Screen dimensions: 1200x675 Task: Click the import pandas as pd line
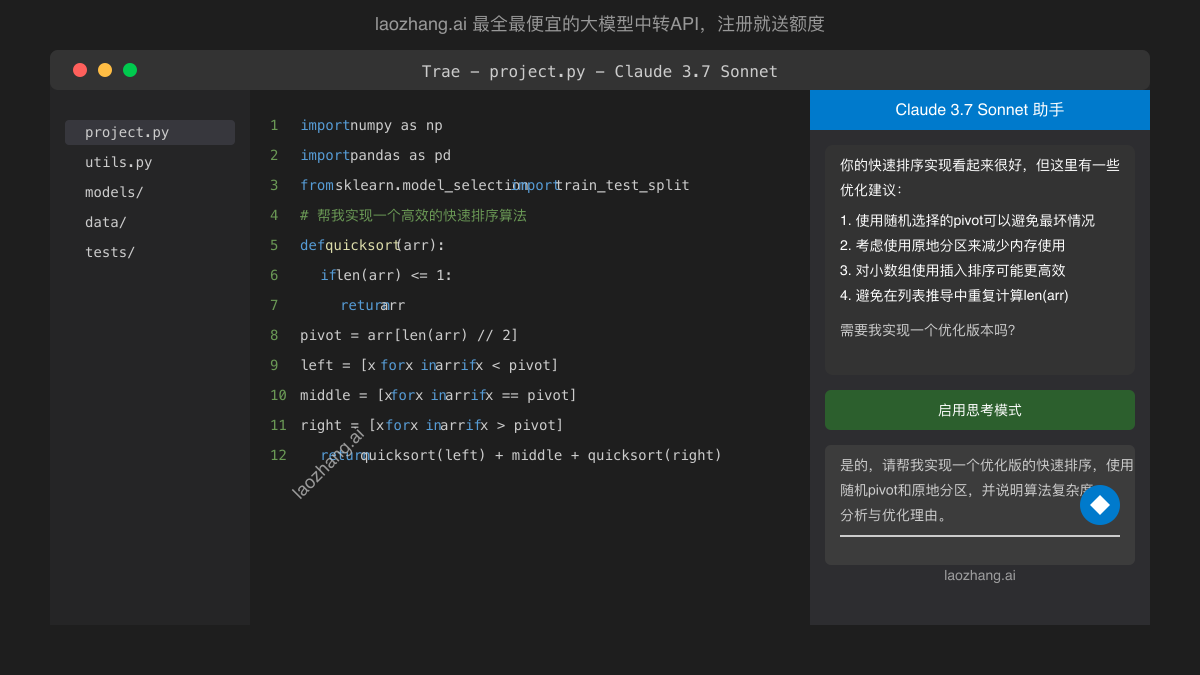[375, 155]
